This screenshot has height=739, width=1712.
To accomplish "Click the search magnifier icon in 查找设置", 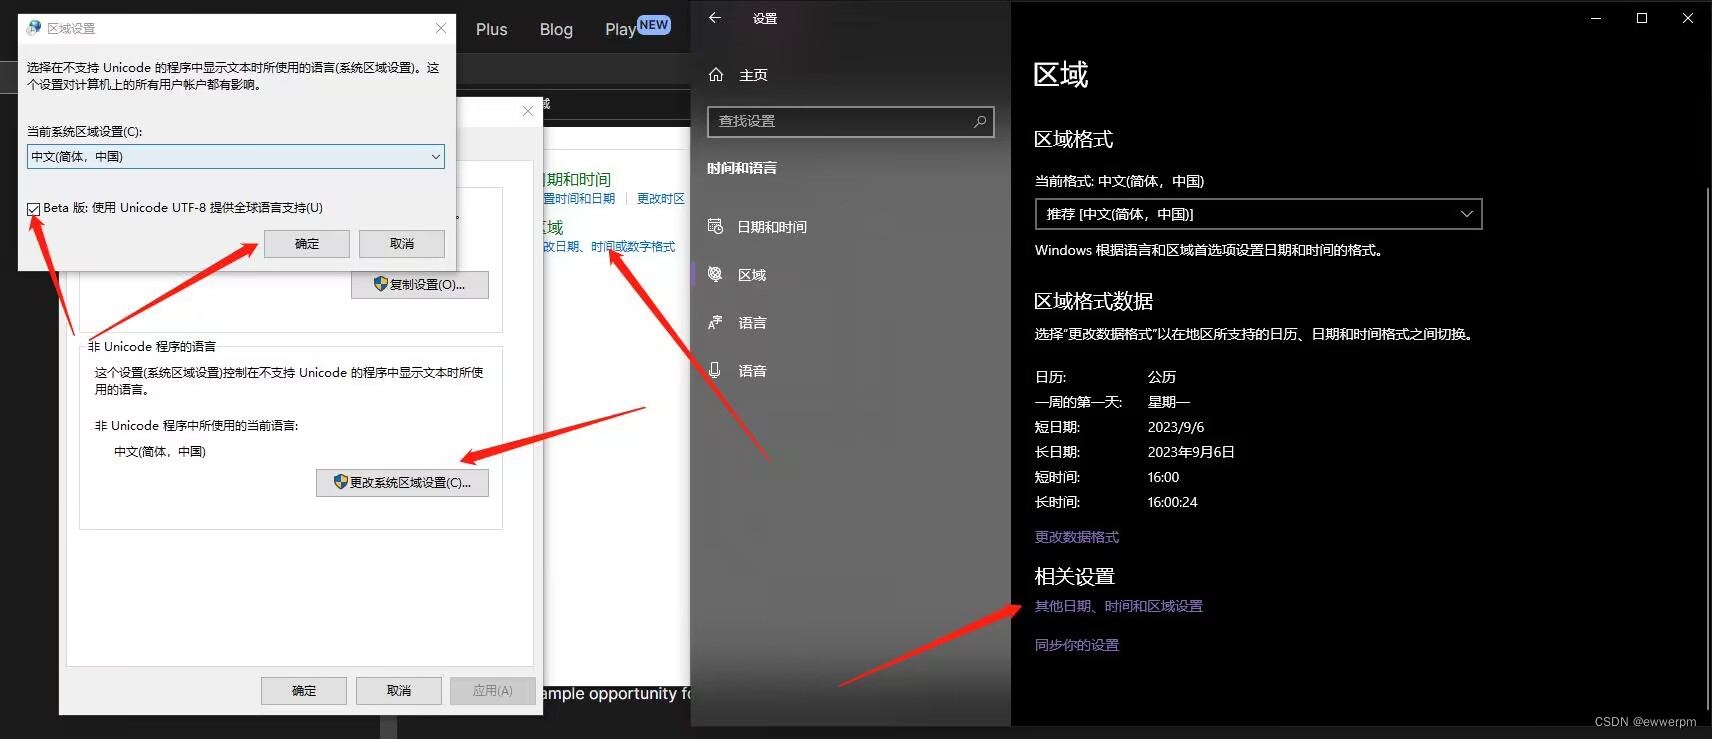I will (980, 121).
